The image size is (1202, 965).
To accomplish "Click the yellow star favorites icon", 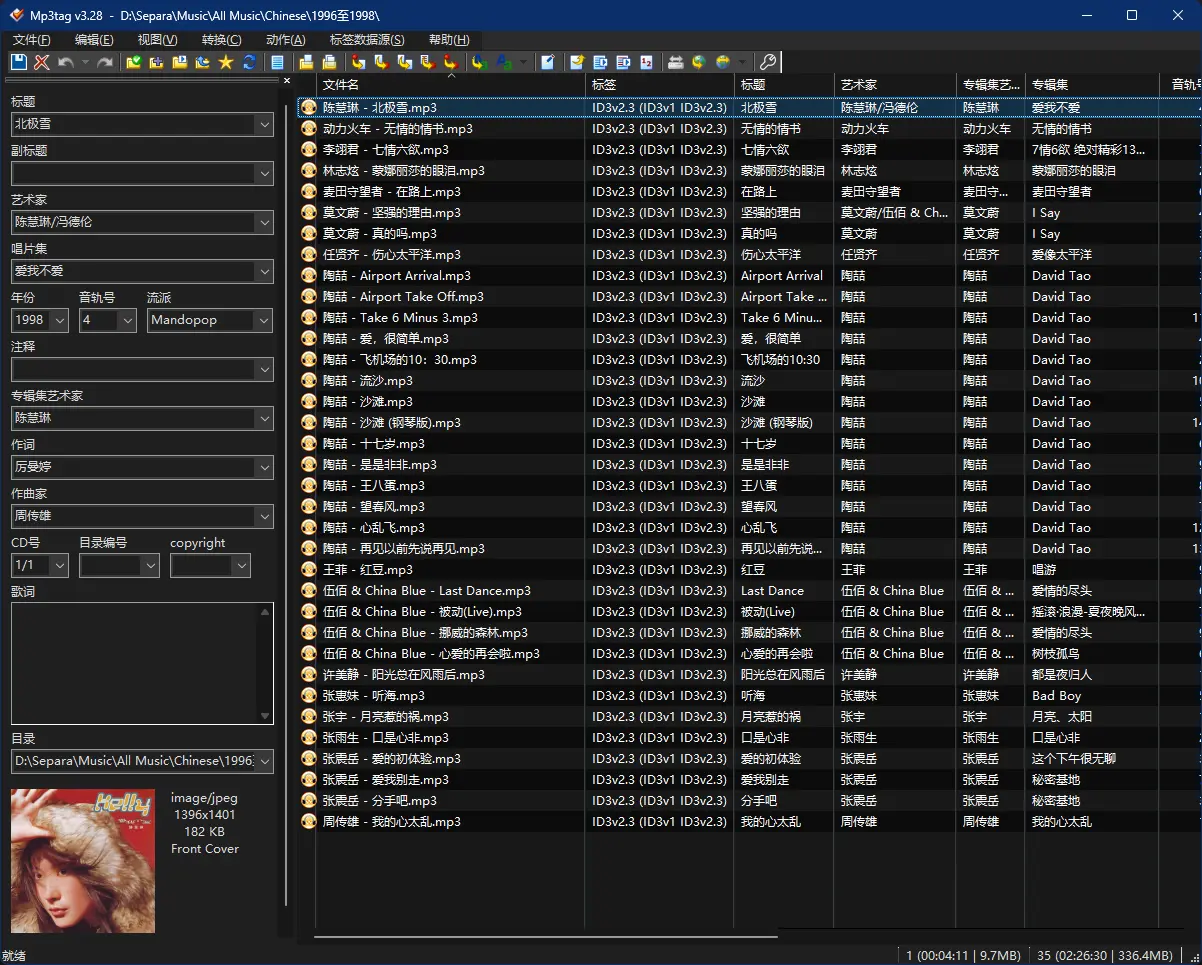I will (x=226, y=62).
